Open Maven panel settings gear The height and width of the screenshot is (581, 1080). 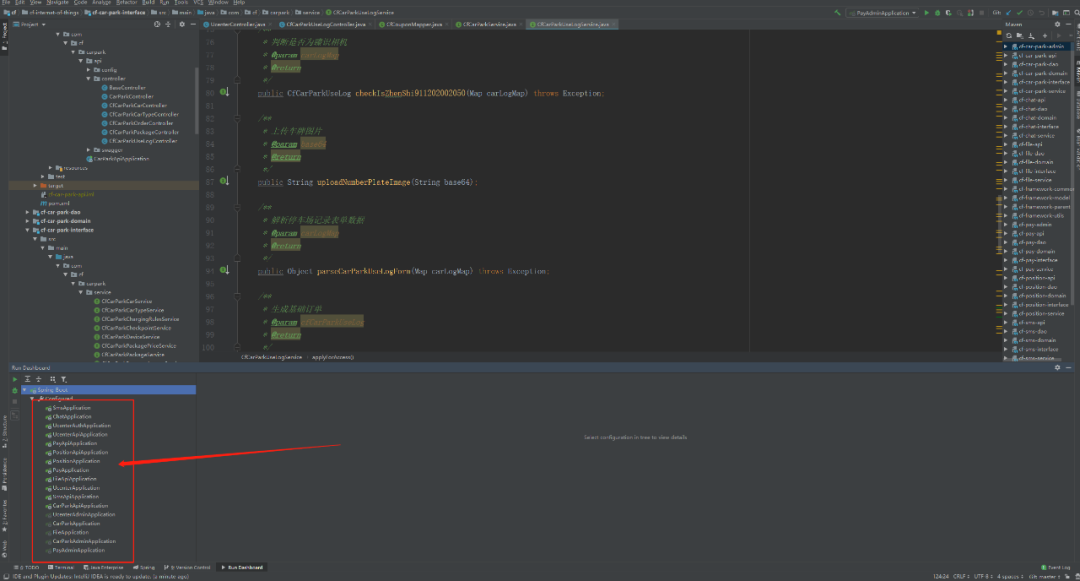tap(1057, 24)
